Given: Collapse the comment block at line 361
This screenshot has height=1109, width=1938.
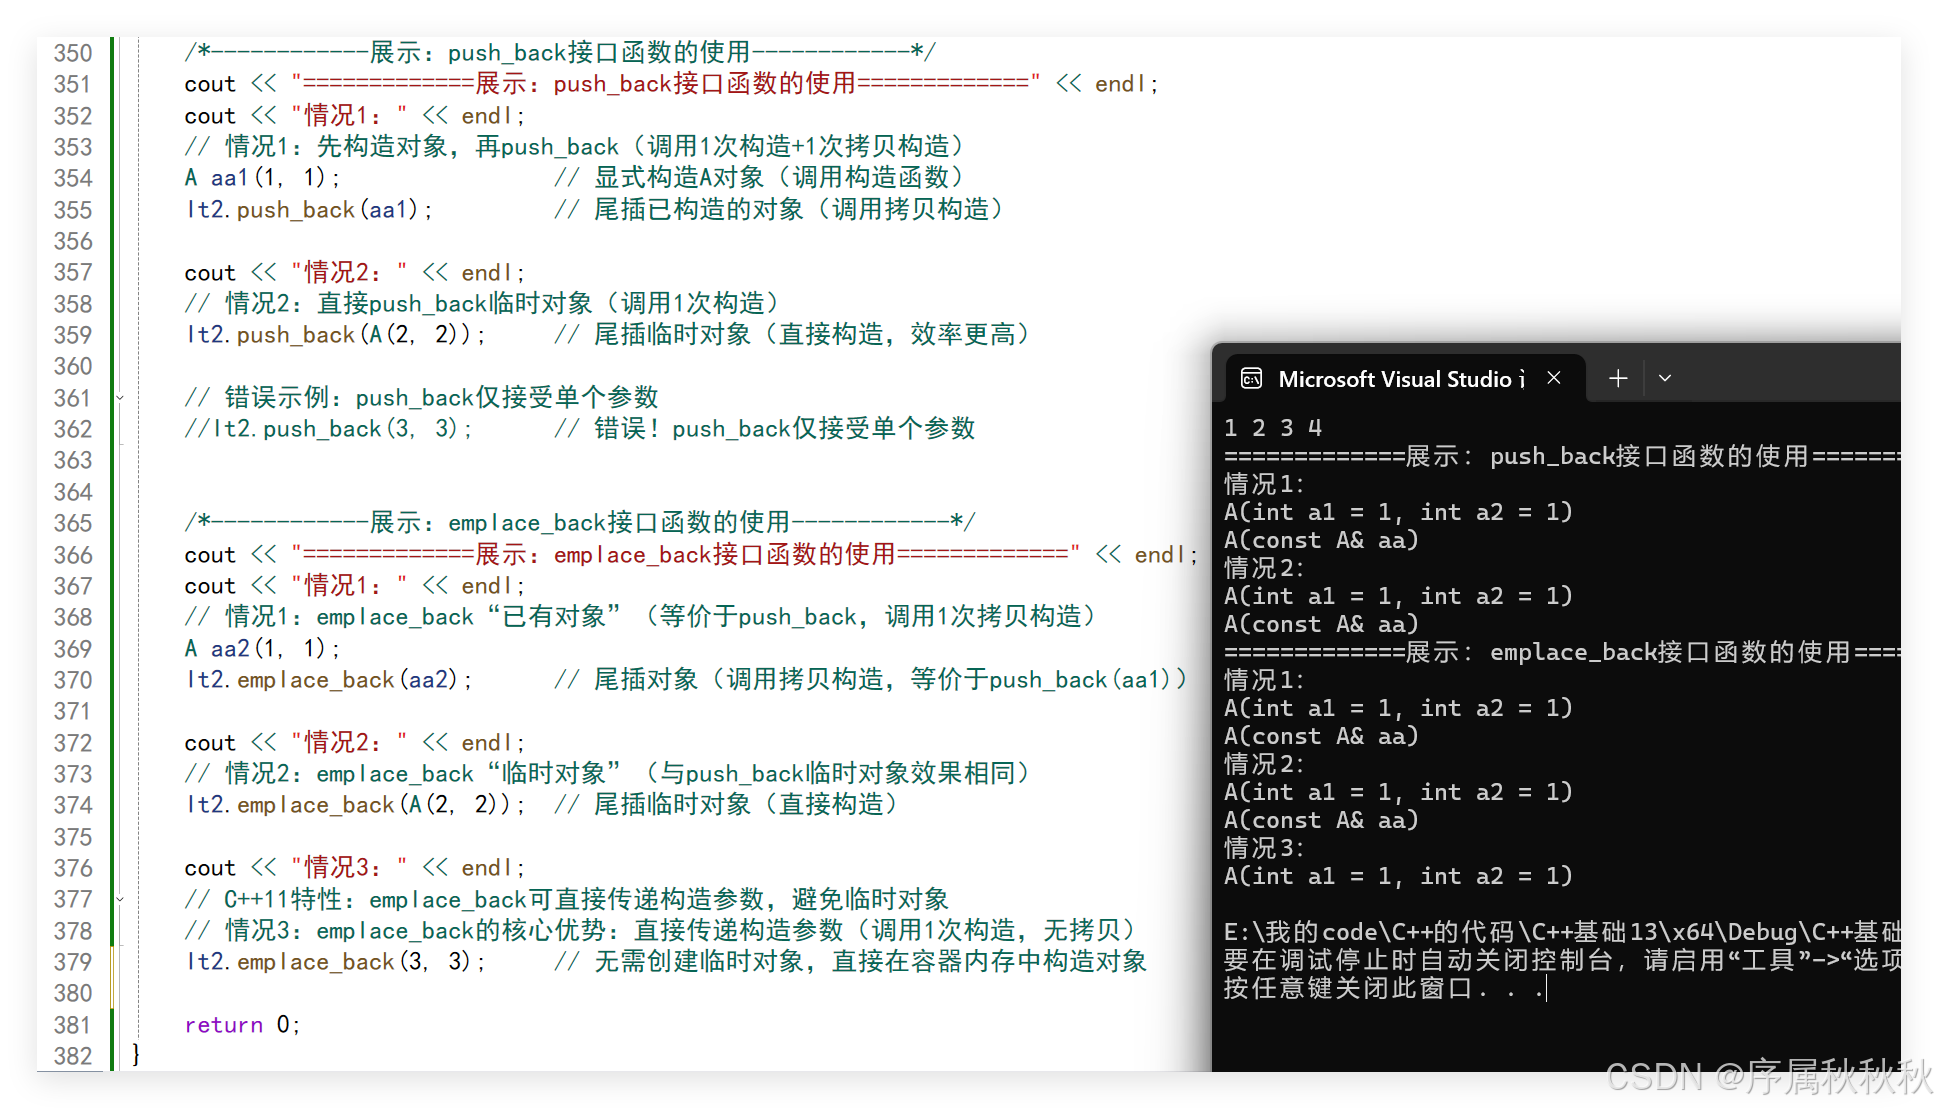Looking at the screenshot, I should (x=120, y=398).
